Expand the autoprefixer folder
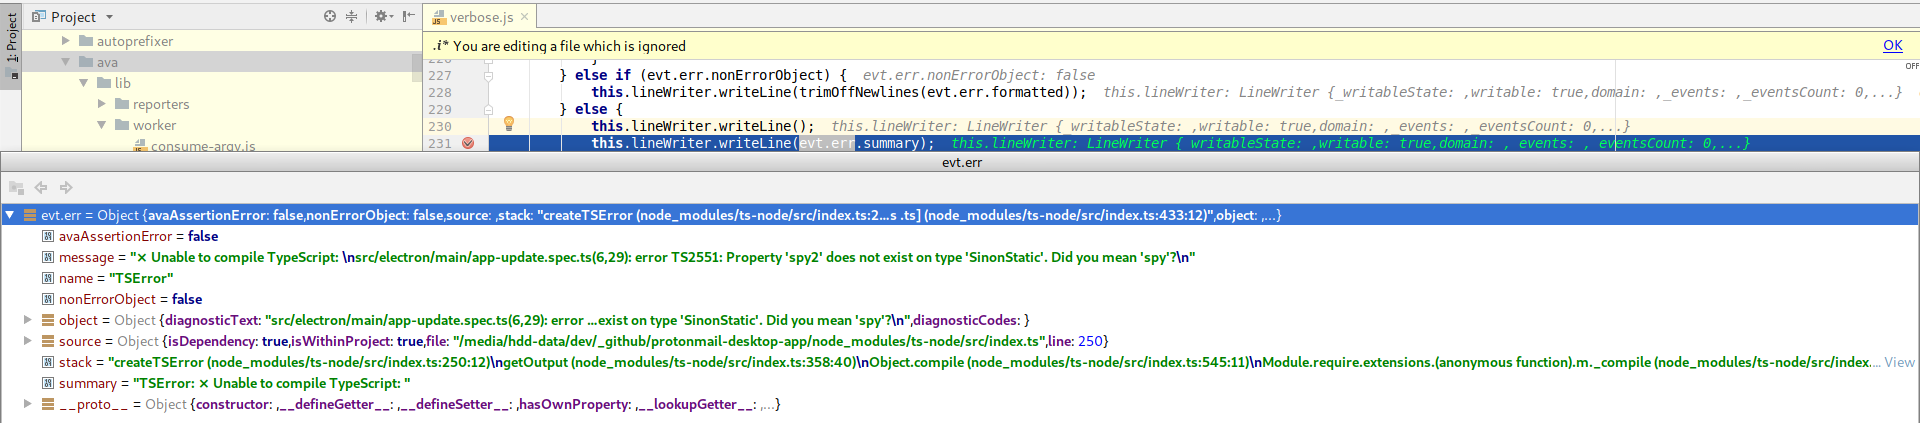Viewport: 1920px width, 423px height. point(66,41)
